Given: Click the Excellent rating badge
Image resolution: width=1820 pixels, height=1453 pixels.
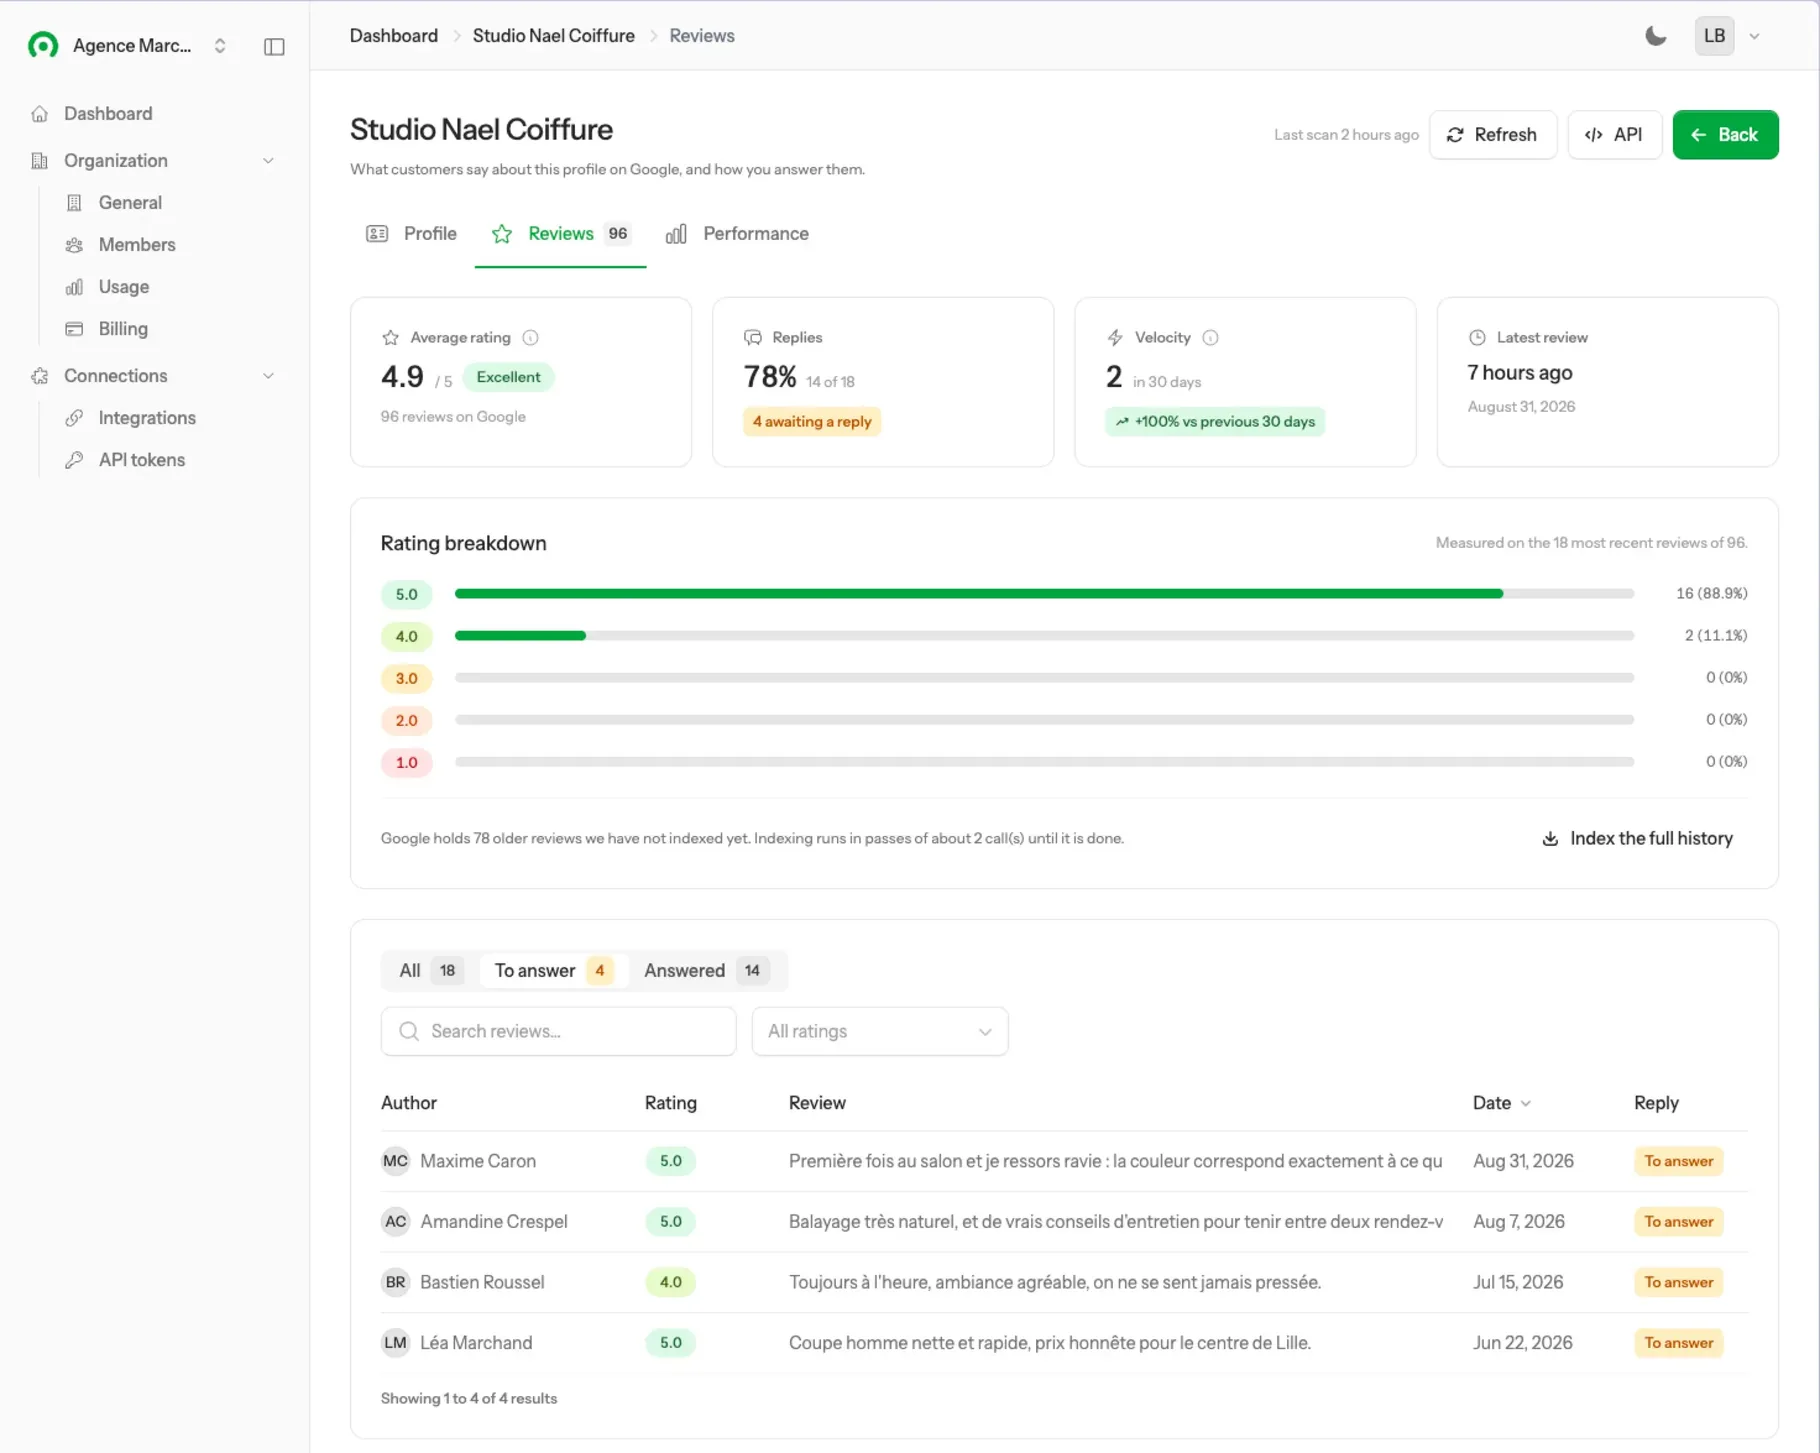Looking at the screenshot, I should (509, 377).
